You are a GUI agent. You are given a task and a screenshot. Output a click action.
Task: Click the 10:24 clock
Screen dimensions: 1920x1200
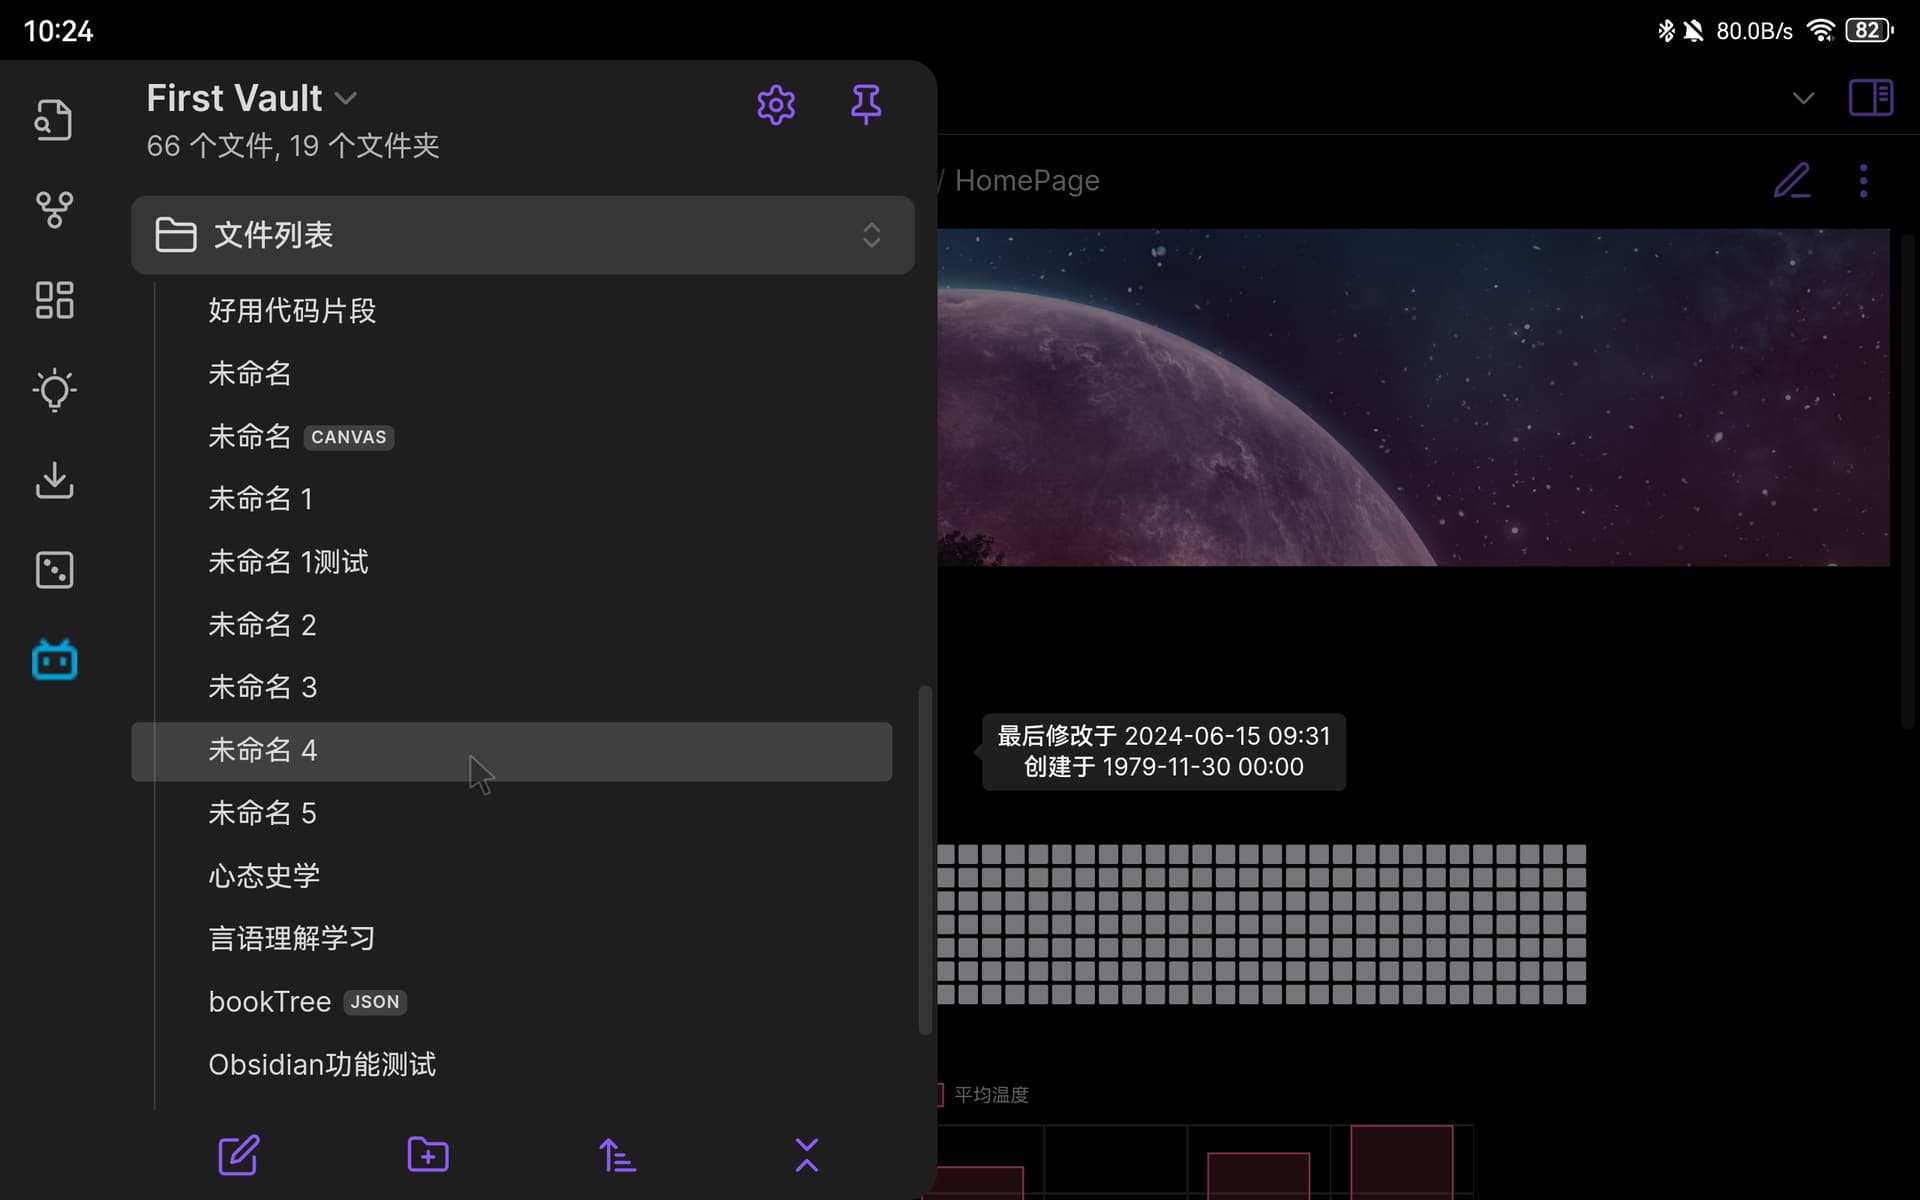(58, 31)
